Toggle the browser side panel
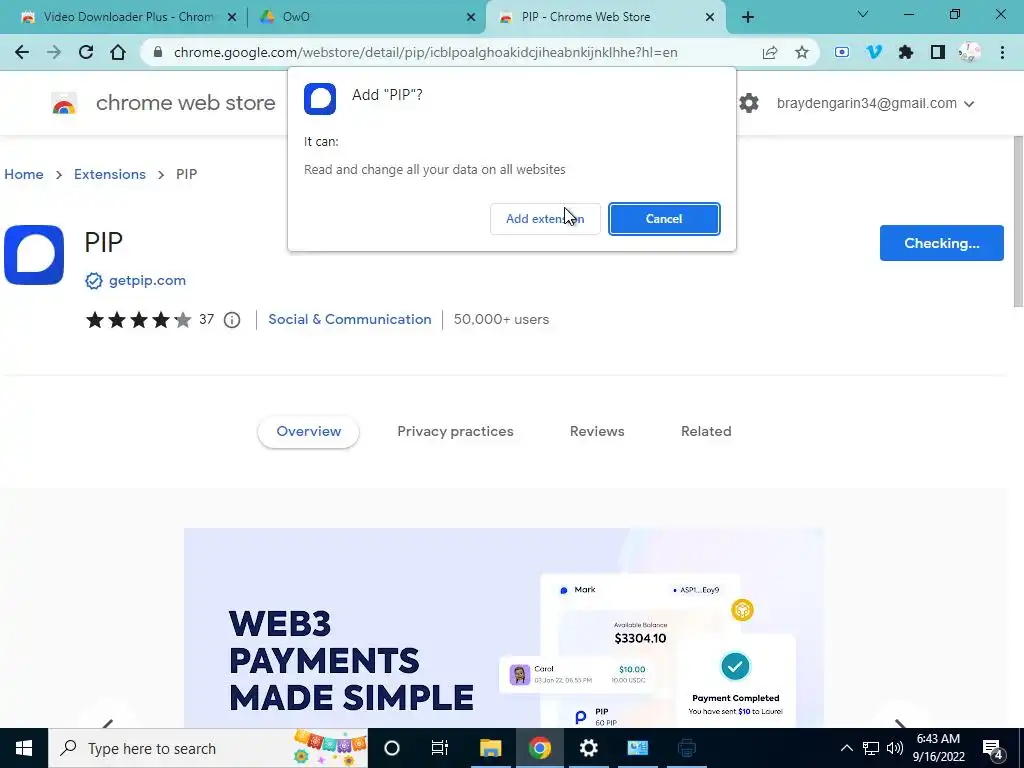Image resolution: width=1024 pixels, height=768 pixels. click(938, 52)
